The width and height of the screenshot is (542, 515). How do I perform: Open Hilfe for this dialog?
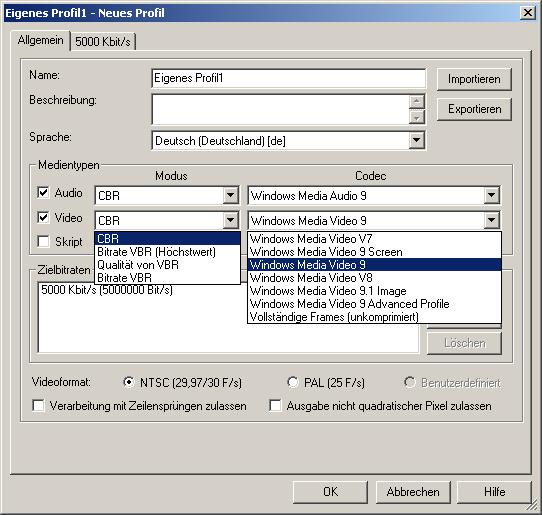[x=494, y=492]
